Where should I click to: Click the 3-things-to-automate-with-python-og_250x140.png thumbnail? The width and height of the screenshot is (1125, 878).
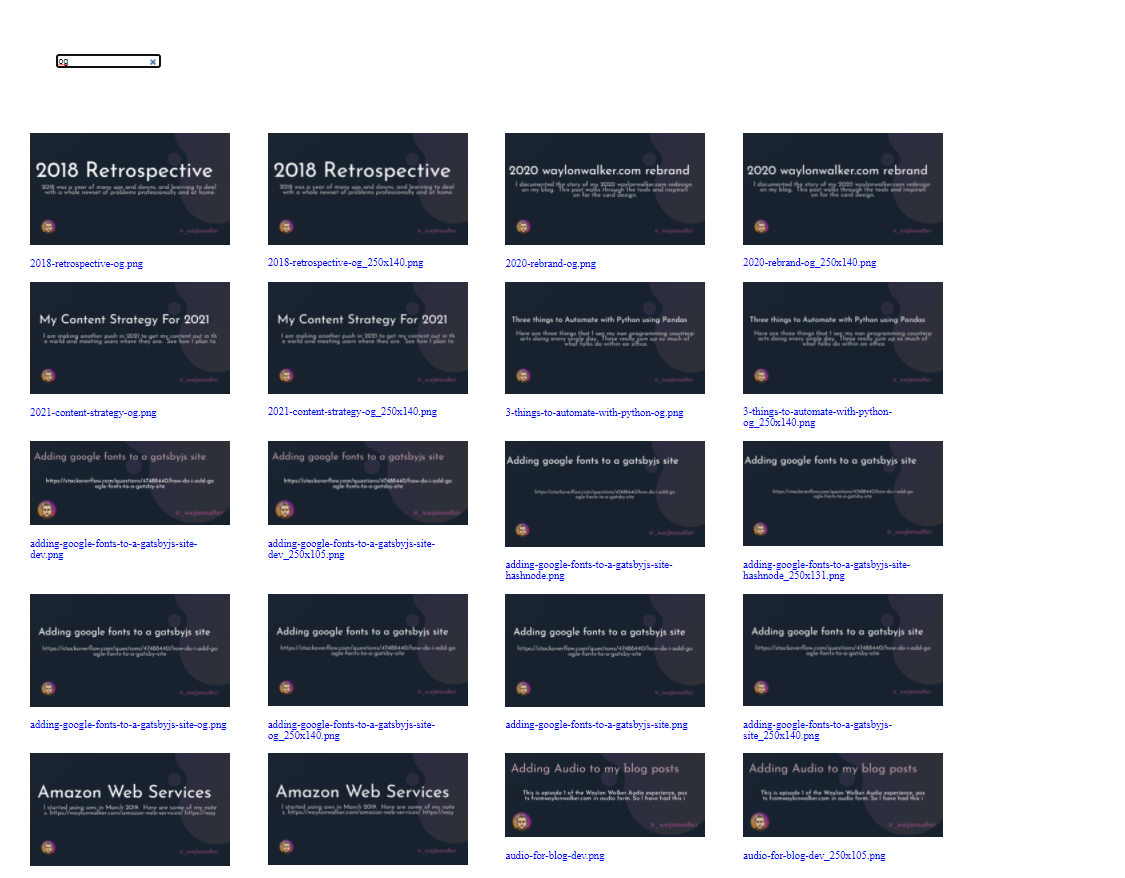point(842,338)
